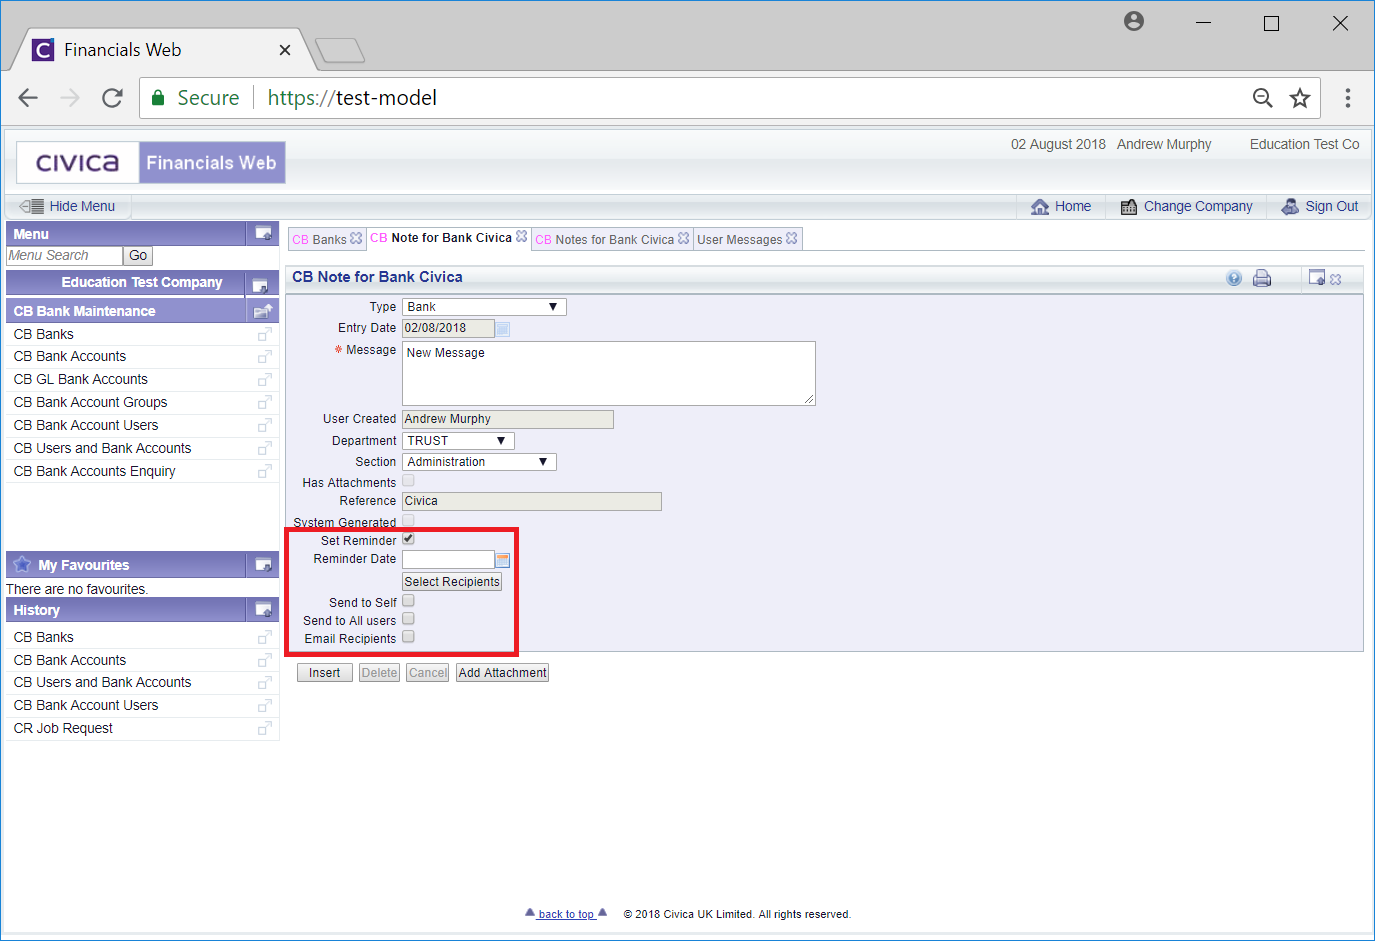The image size is (1375, 941).
Task: Tick the Send to All users checkbox
Action: [408, 619]
